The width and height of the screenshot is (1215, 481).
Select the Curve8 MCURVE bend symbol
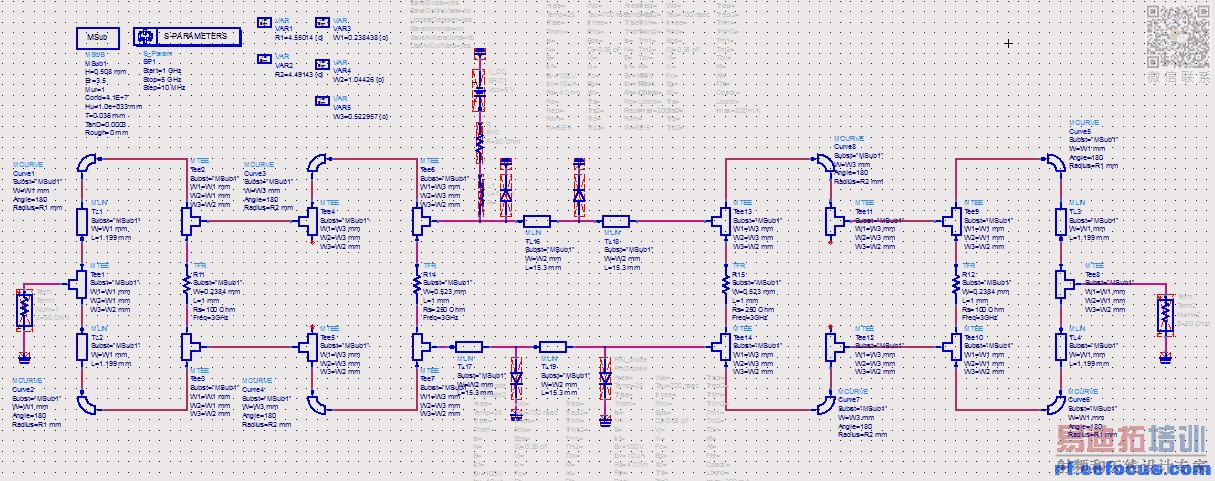(825, 162)
